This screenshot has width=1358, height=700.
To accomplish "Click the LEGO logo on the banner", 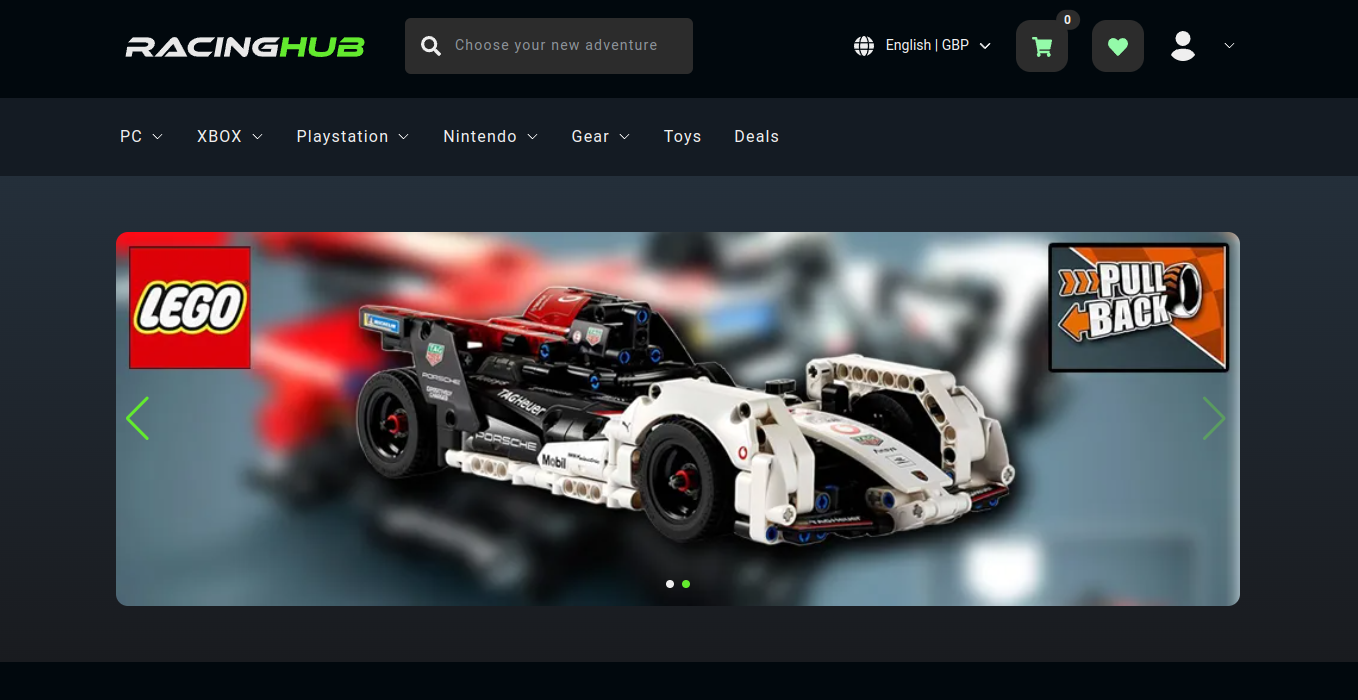I will pos(190,308).
